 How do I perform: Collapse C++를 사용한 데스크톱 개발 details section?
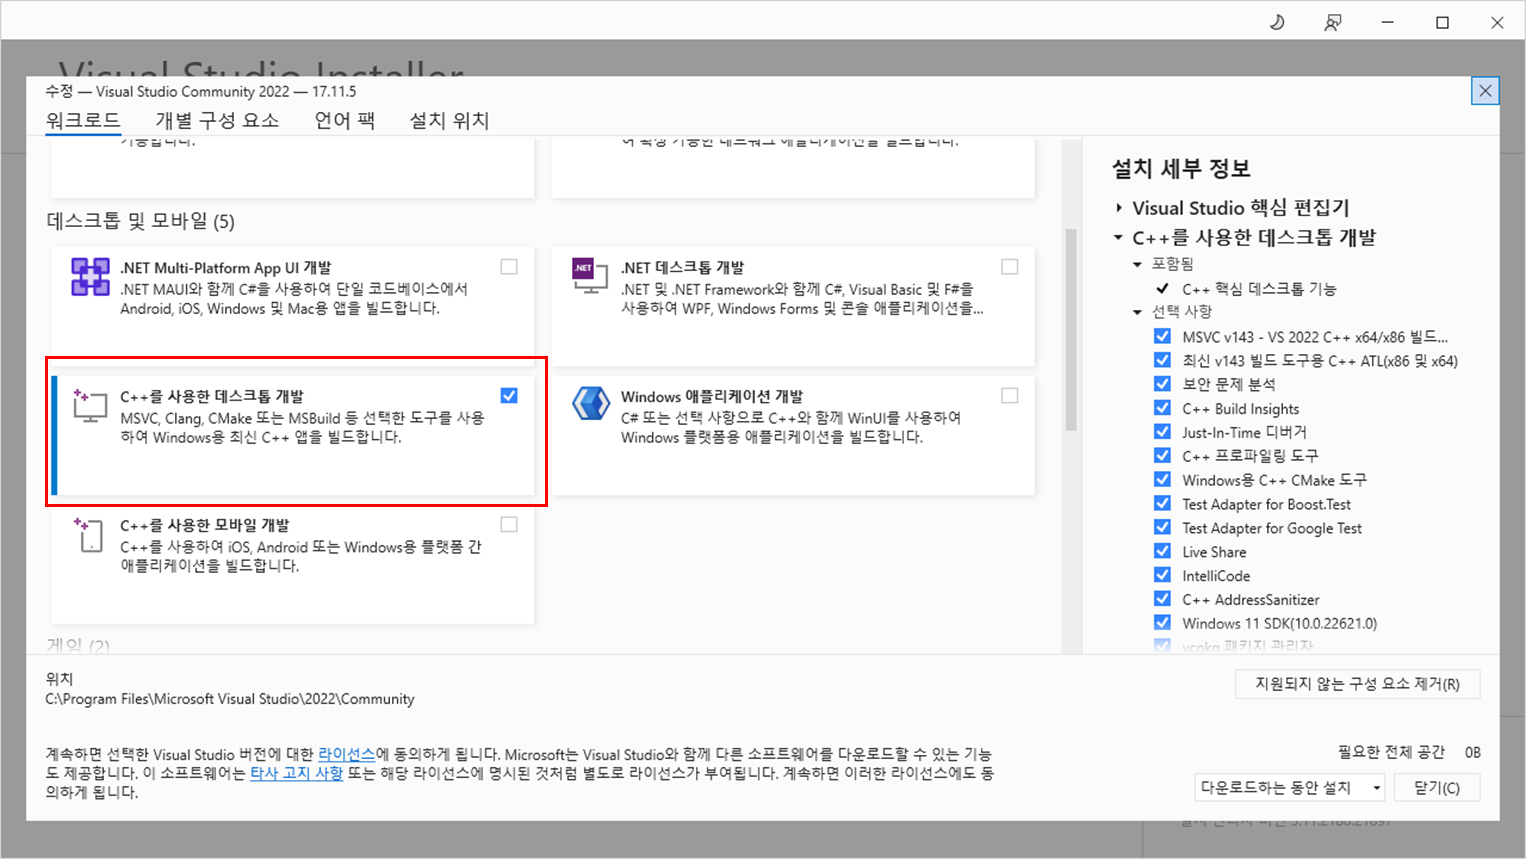tap(1119, 238)
